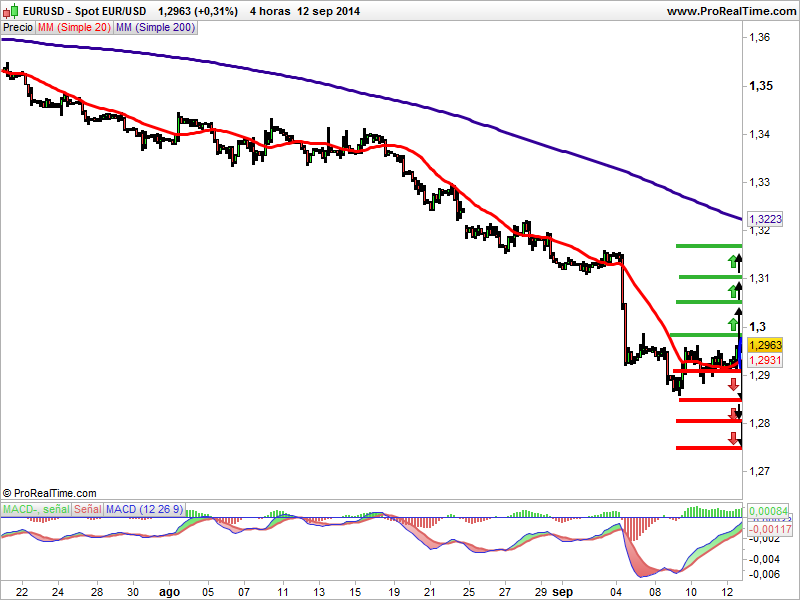
Task: Click the ProRealTime.com copyright text
Action: tap(49, 493)
